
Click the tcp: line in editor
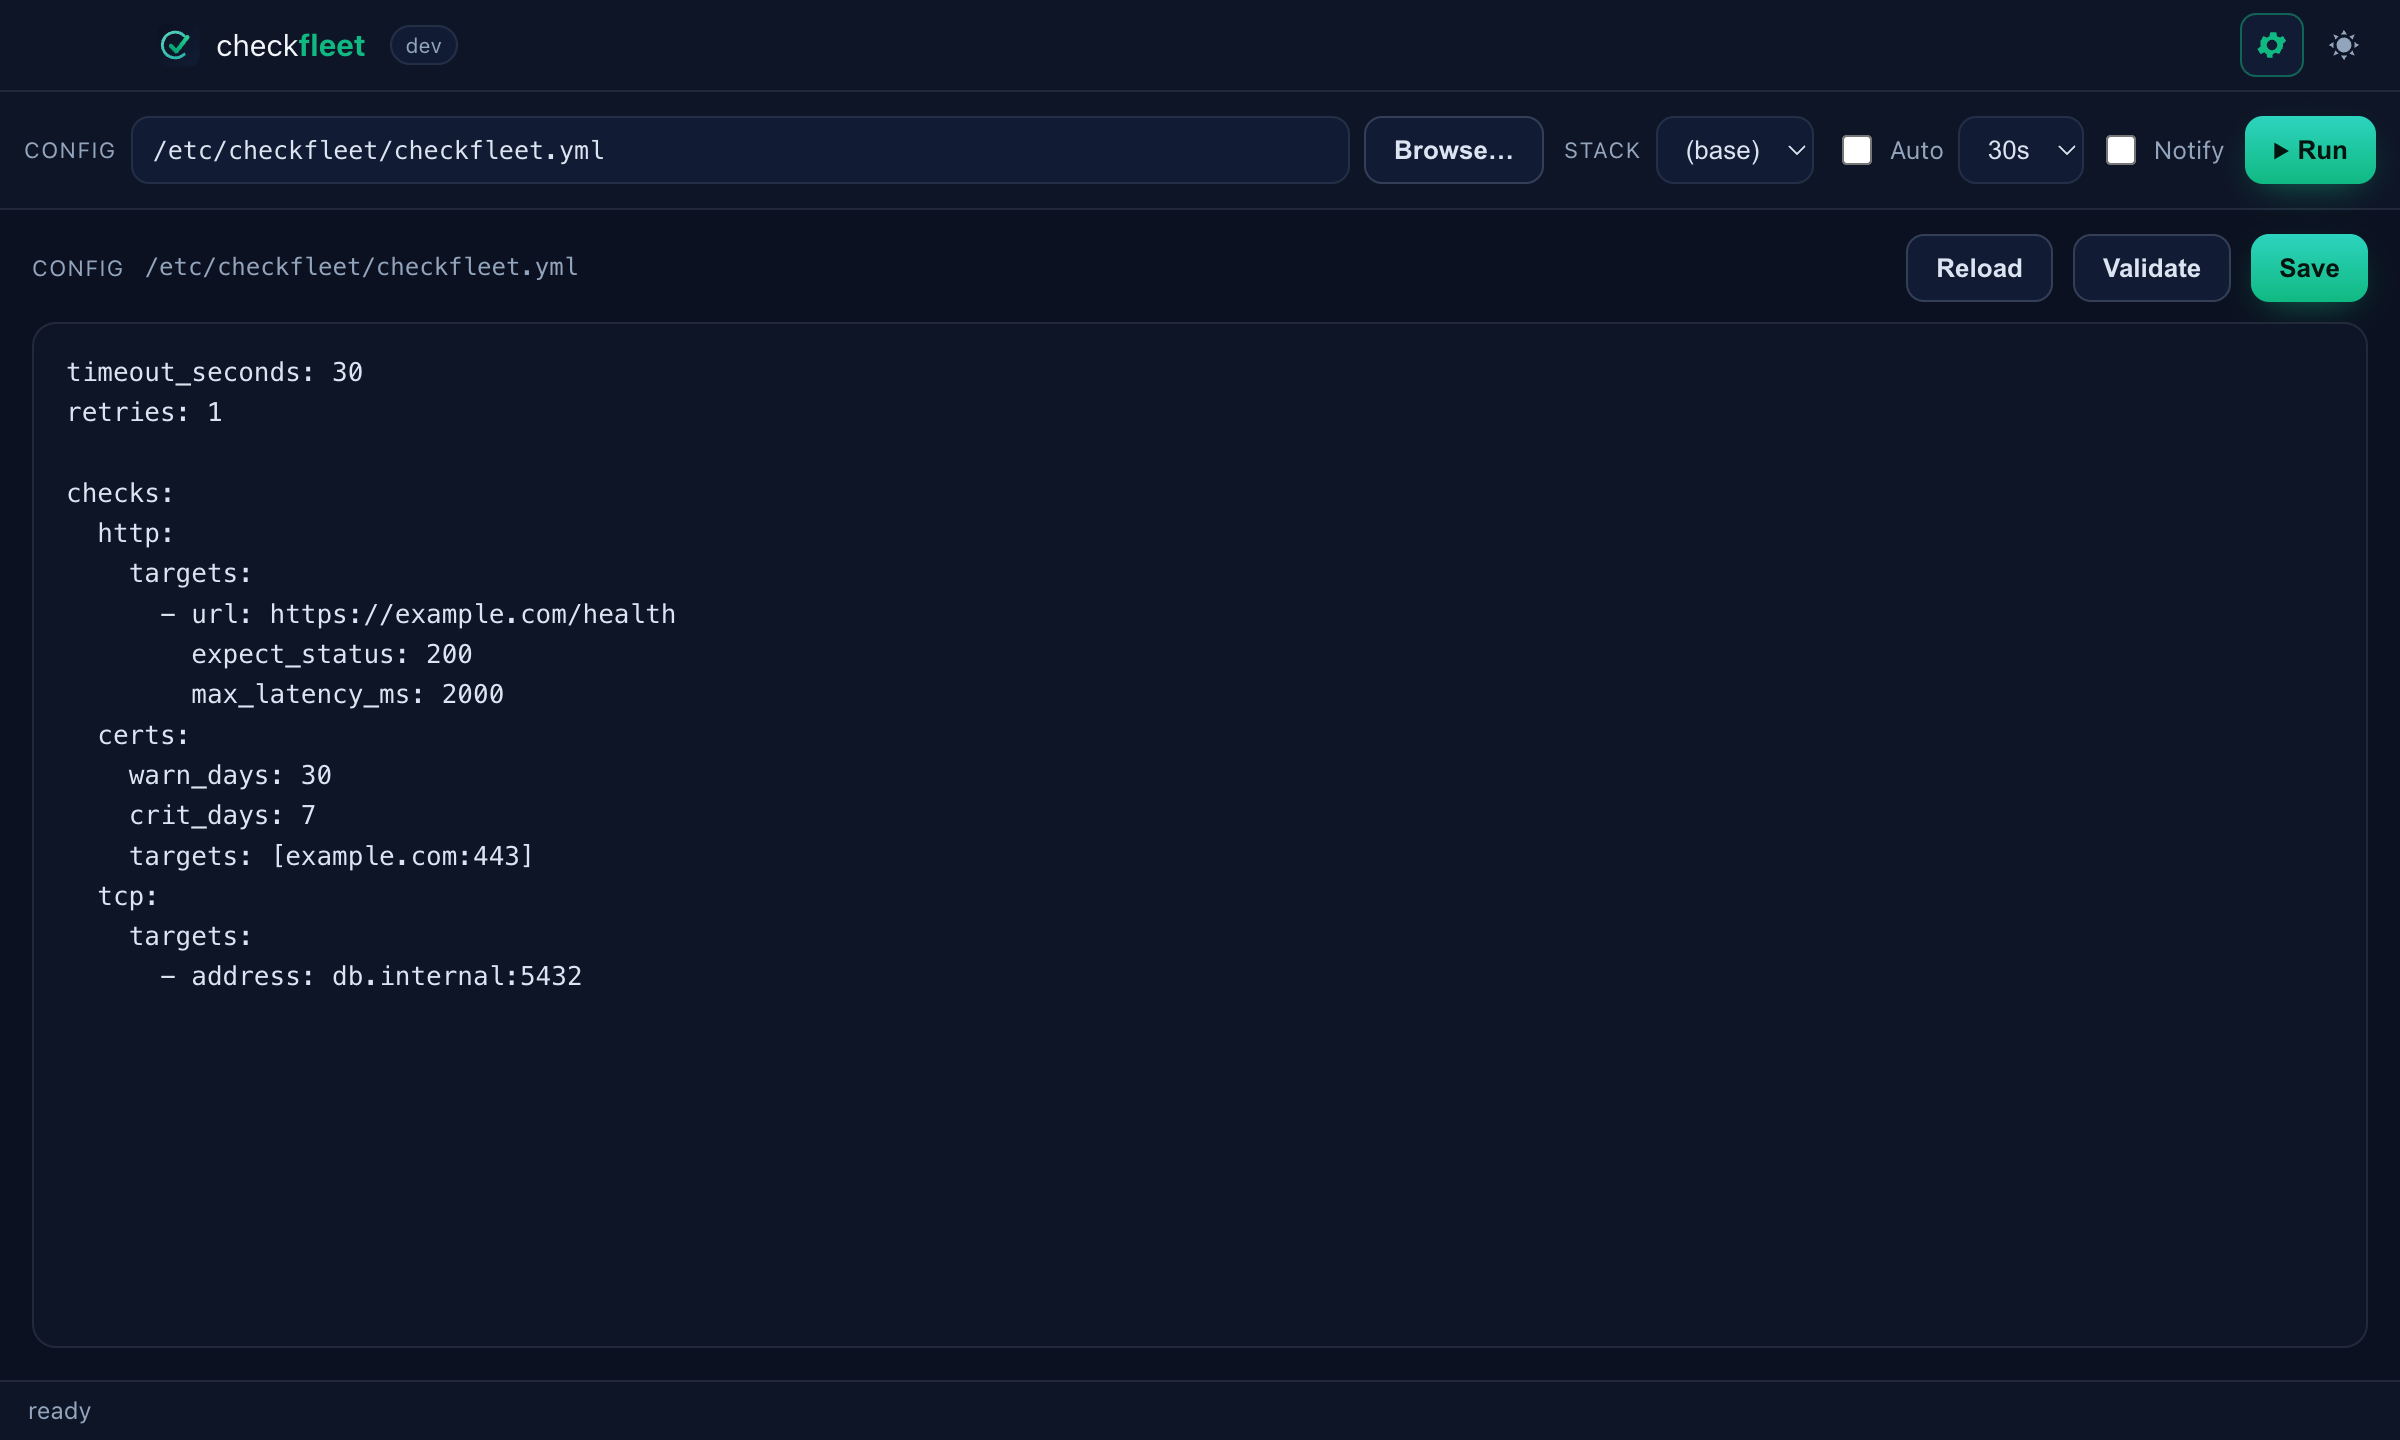[128, 896]
